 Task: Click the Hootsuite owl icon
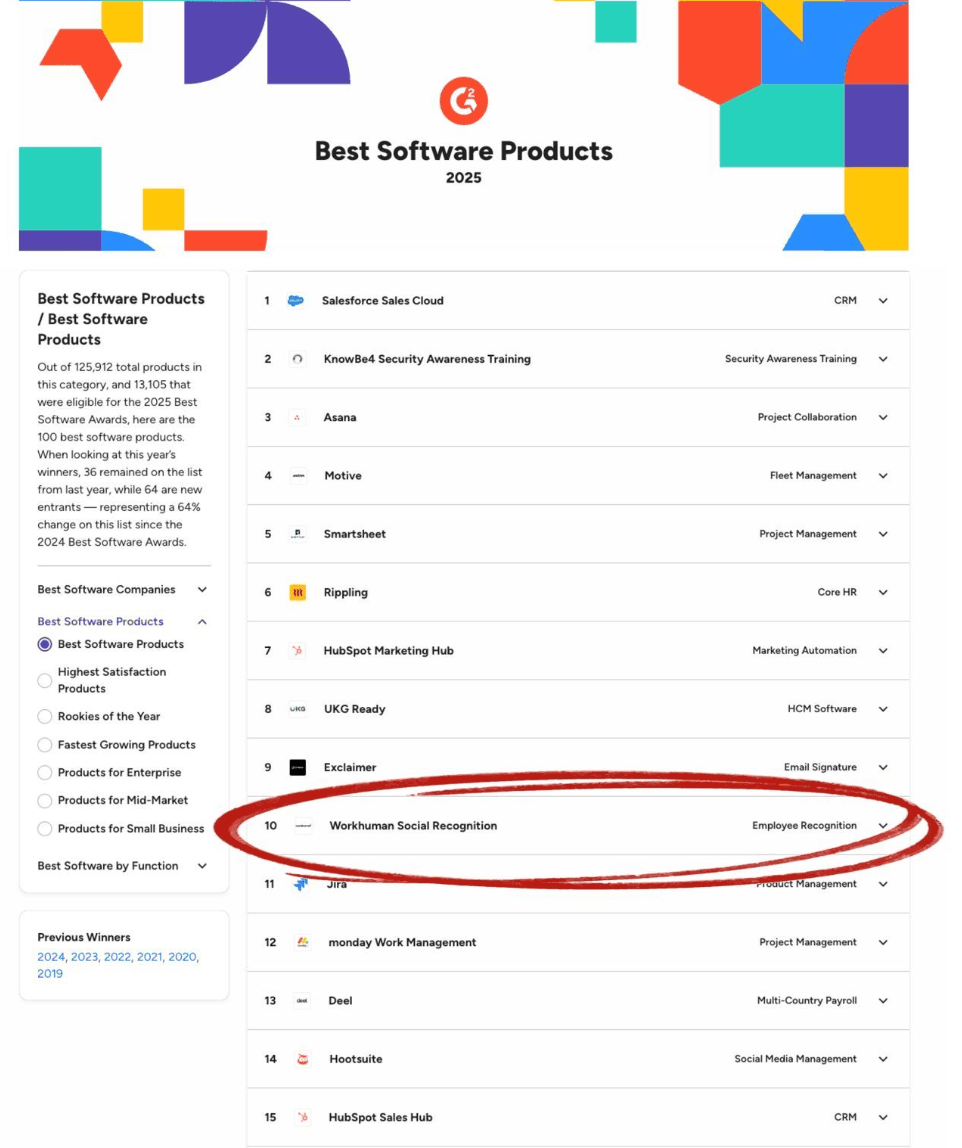point(302,1058)
